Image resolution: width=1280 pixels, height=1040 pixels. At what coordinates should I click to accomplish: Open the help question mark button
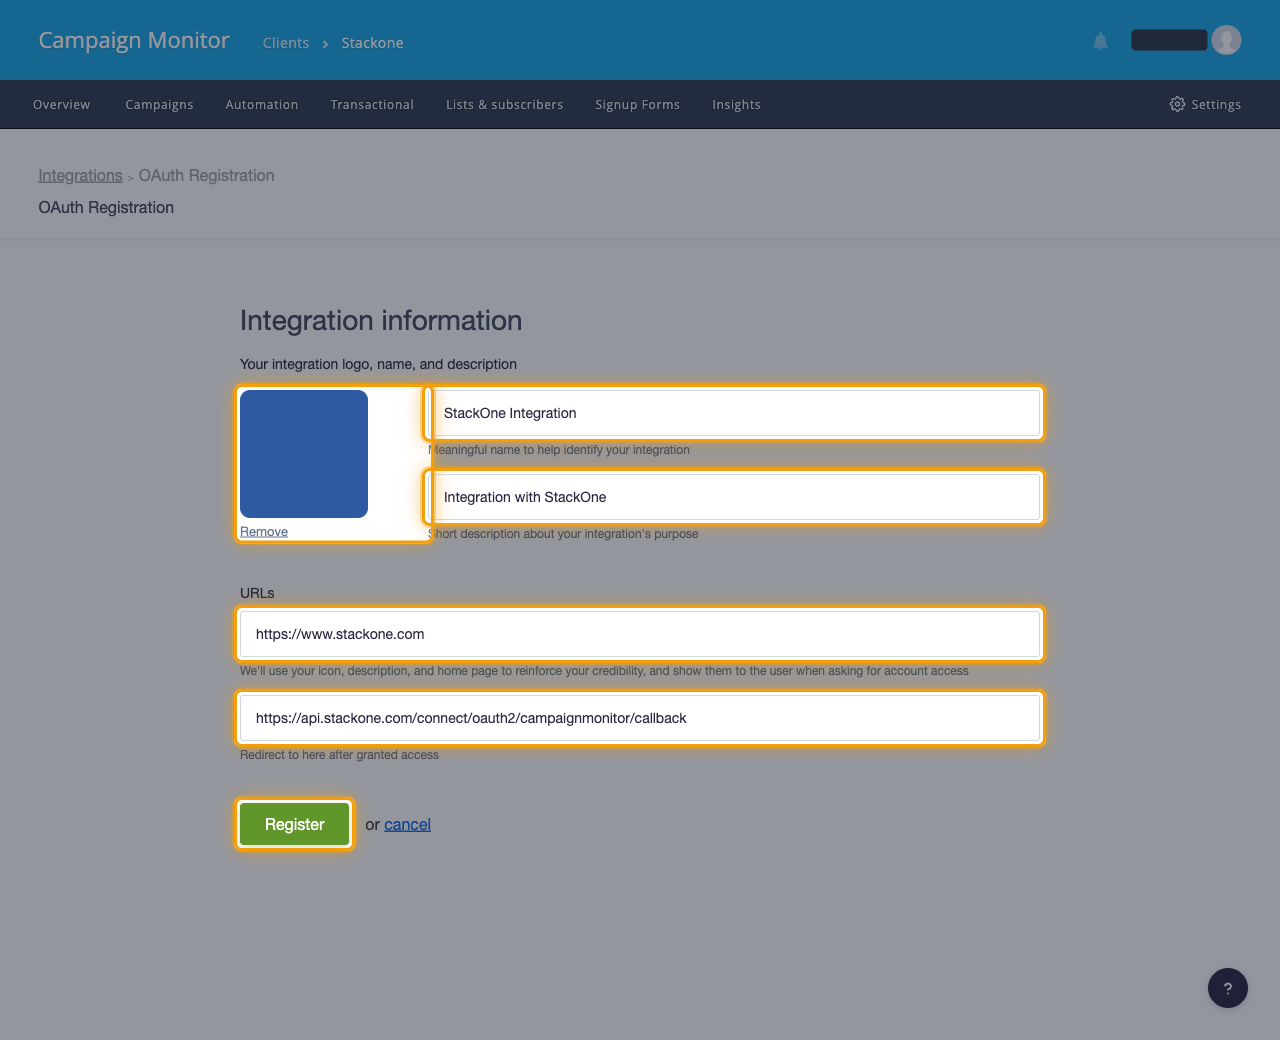[x=1228, y=988]
